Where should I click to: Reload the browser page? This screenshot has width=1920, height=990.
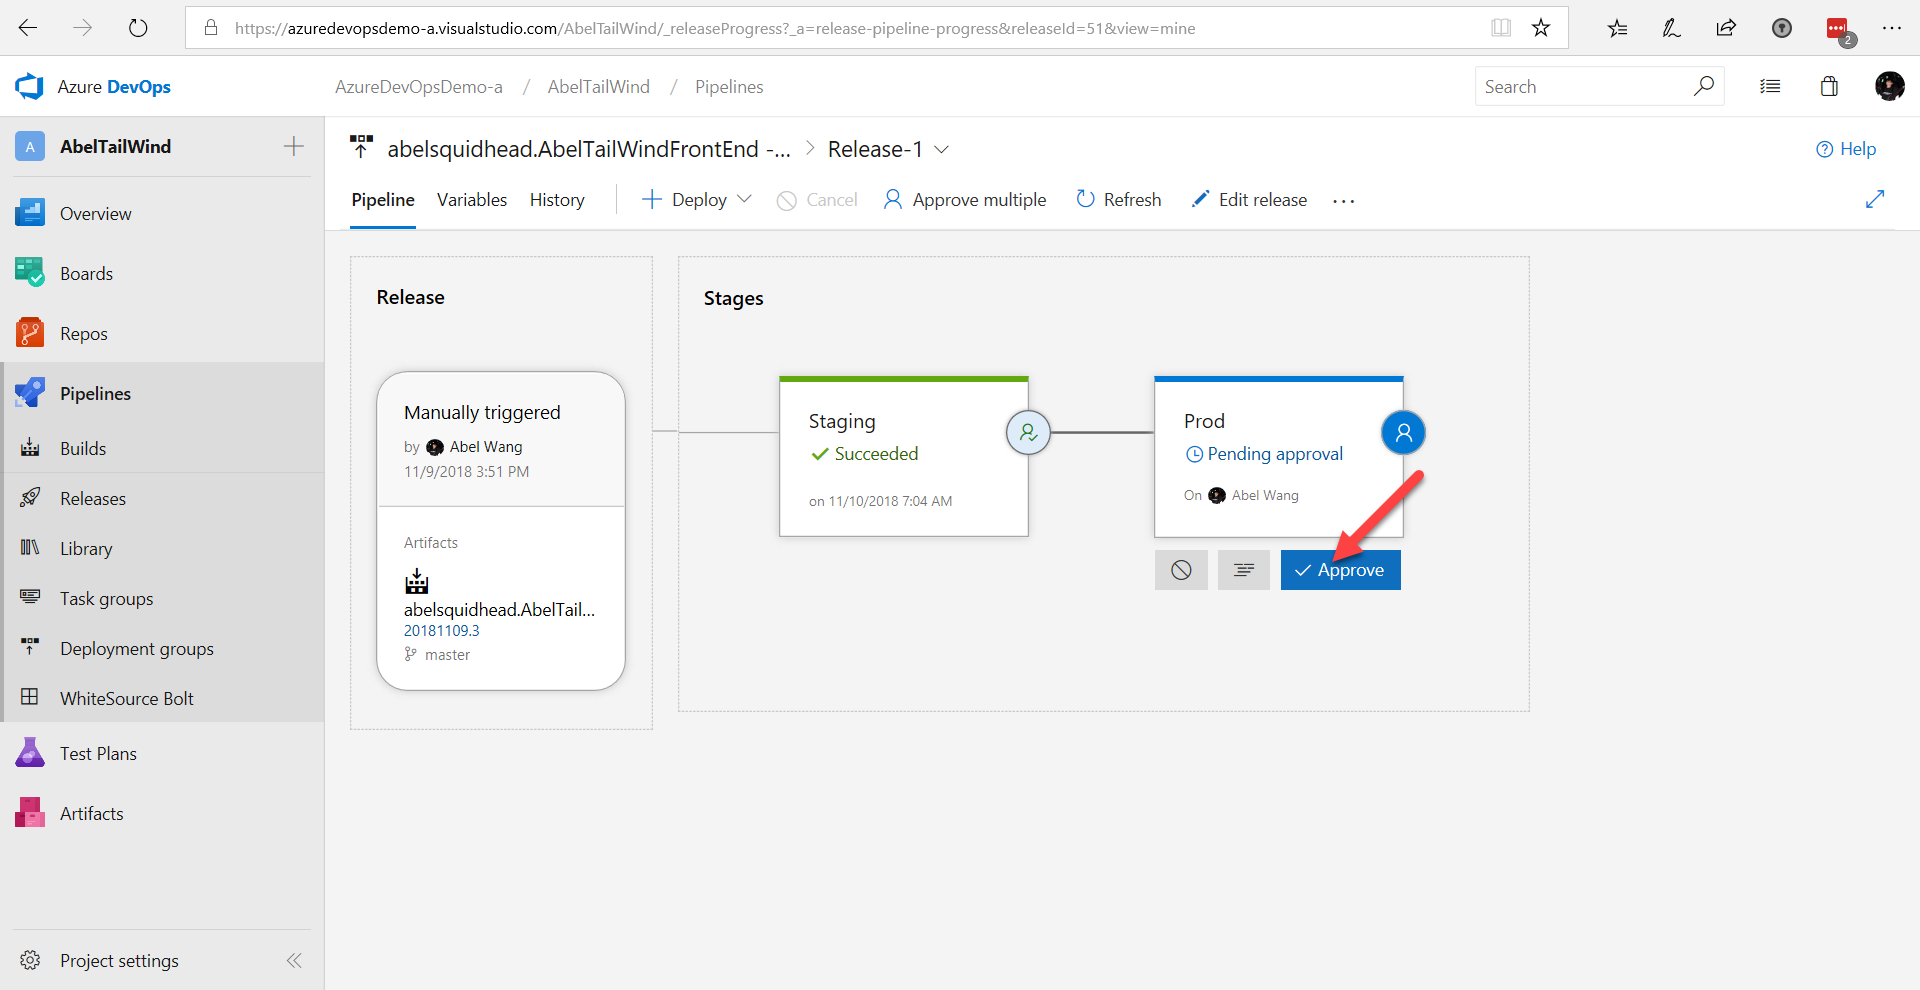click(138, 28)
